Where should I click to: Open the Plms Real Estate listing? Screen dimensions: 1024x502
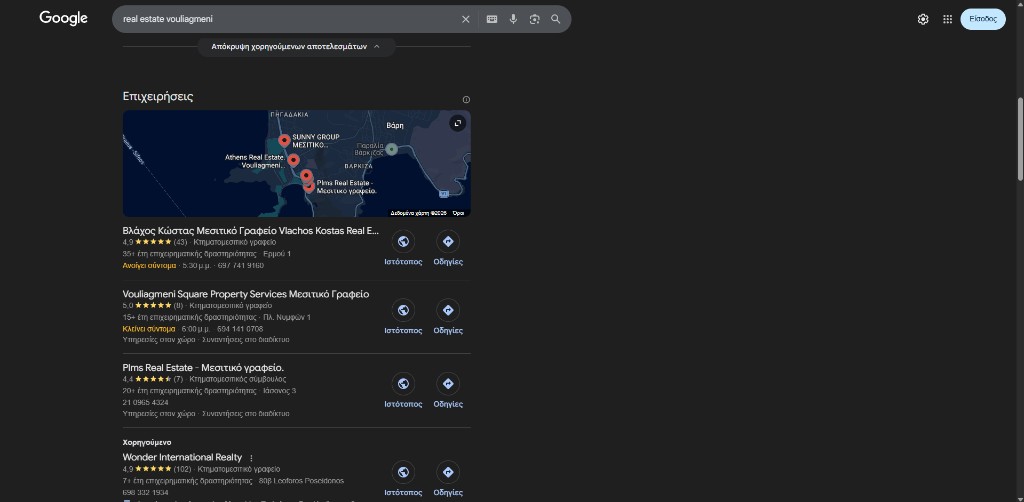(x=203, y=368)
